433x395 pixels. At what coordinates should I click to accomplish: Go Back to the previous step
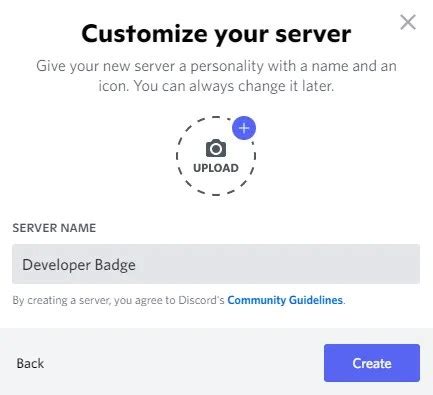coord(30,363)
